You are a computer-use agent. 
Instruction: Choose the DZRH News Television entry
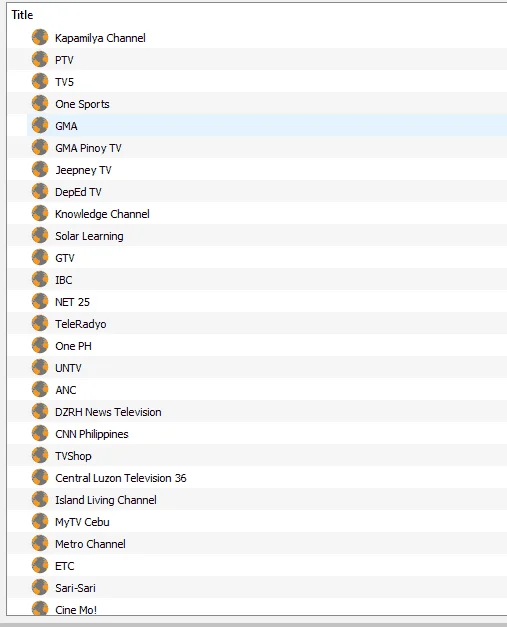click(x=108, y=412)
